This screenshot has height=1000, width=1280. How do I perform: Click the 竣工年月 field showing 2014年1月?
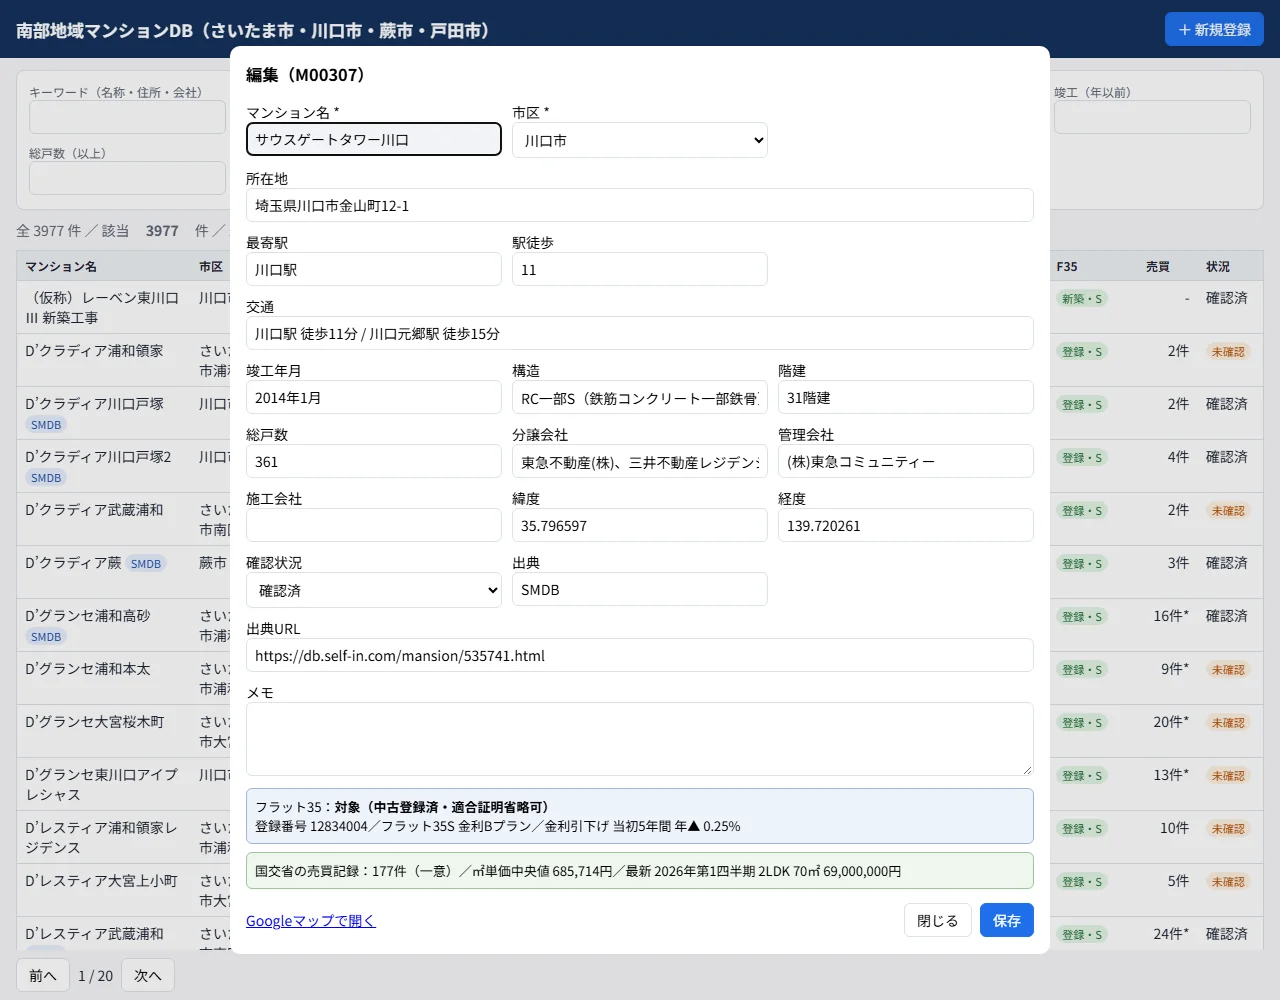(x=374, y=397)
